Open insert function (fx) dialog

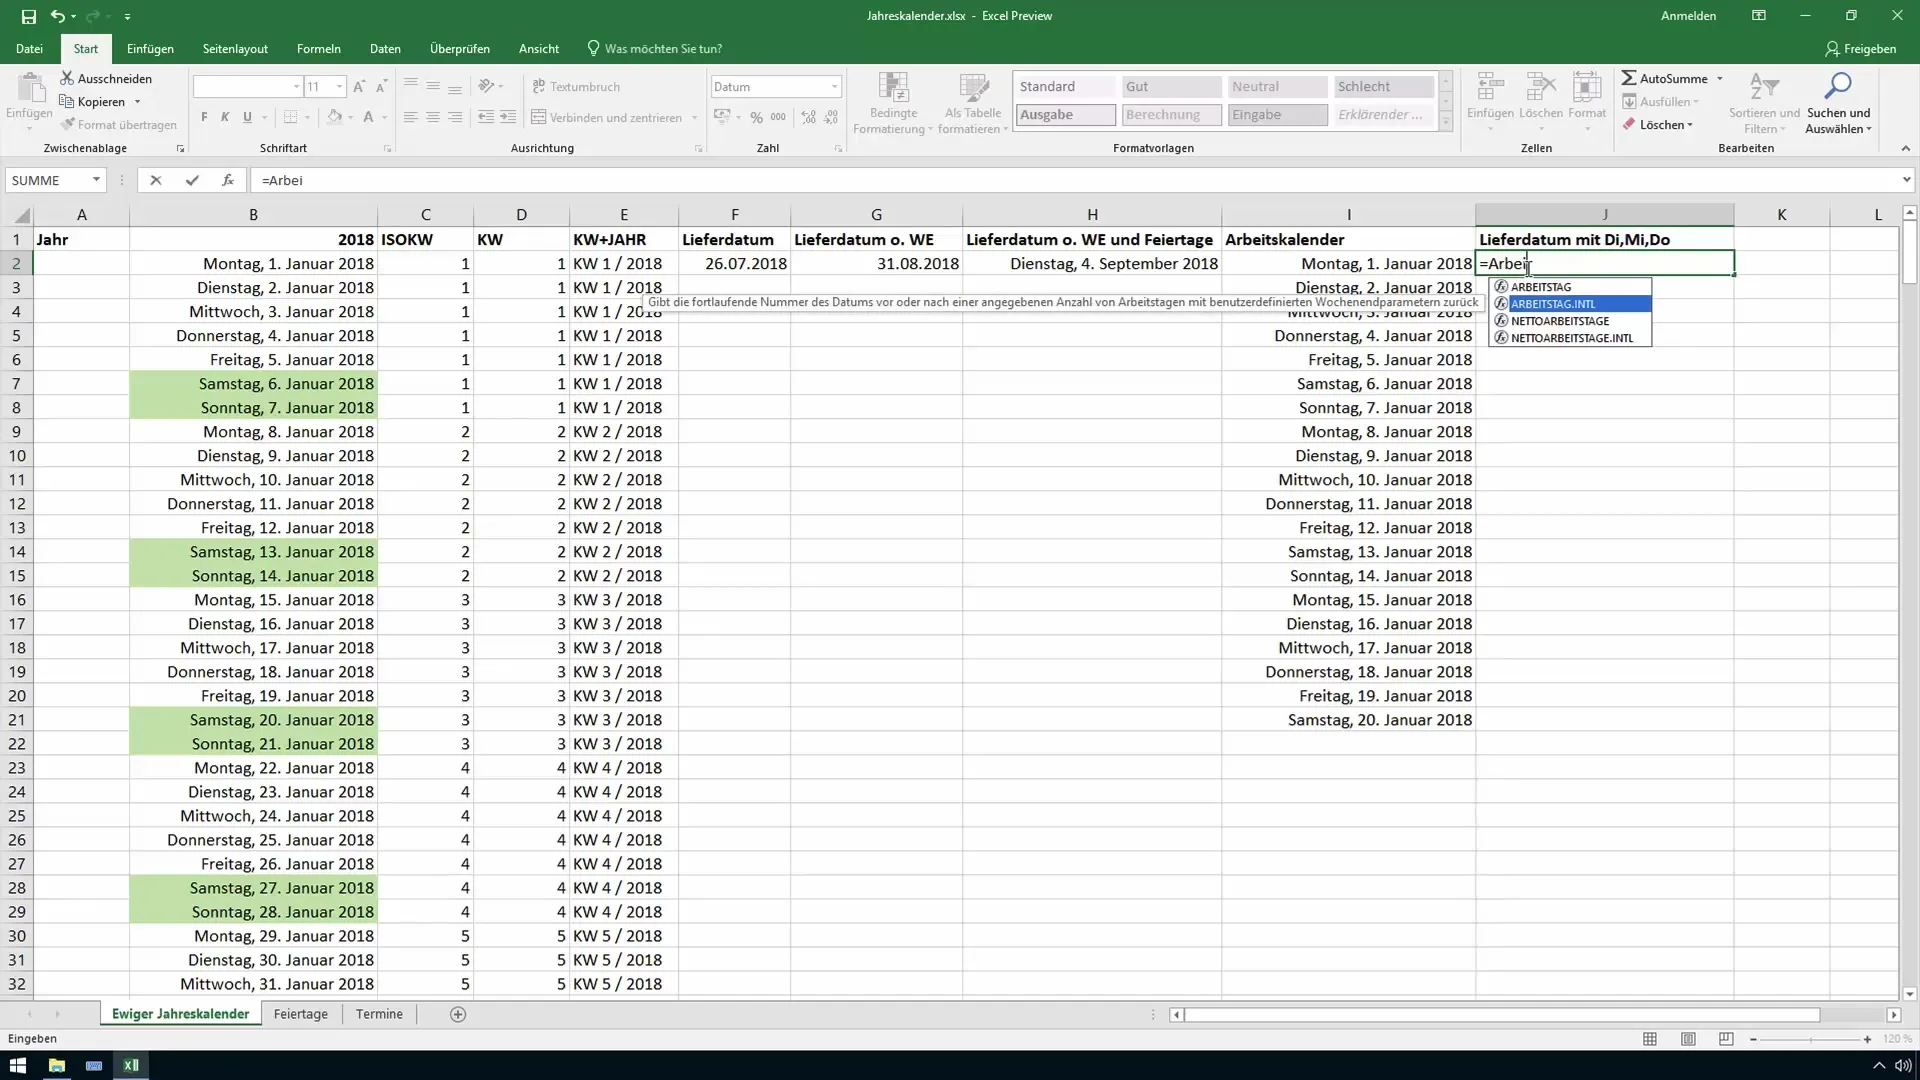coord(228,180)
